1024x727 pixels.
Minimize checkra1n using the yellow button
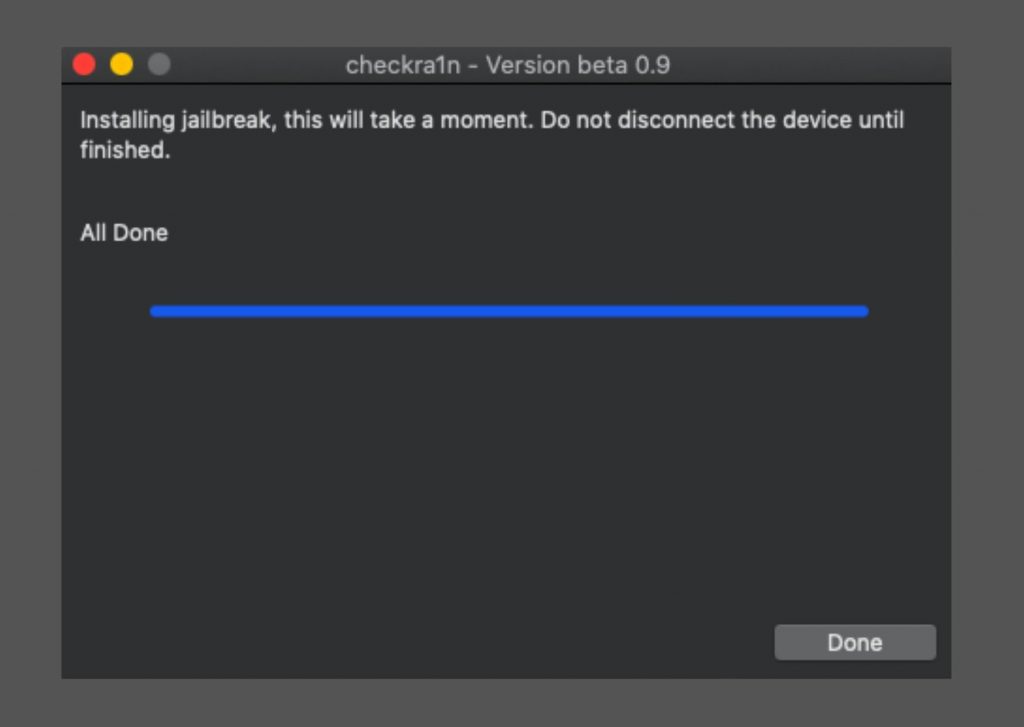pos(121,65)
